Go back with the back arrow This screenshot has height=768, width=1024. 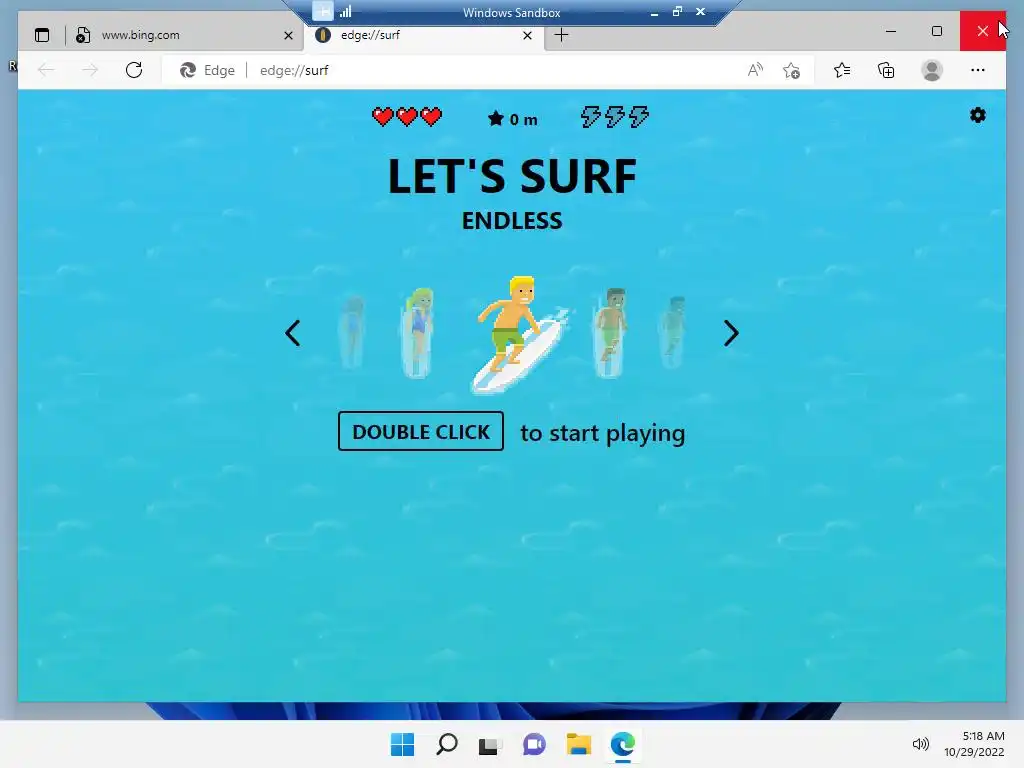tap(46, 70)
